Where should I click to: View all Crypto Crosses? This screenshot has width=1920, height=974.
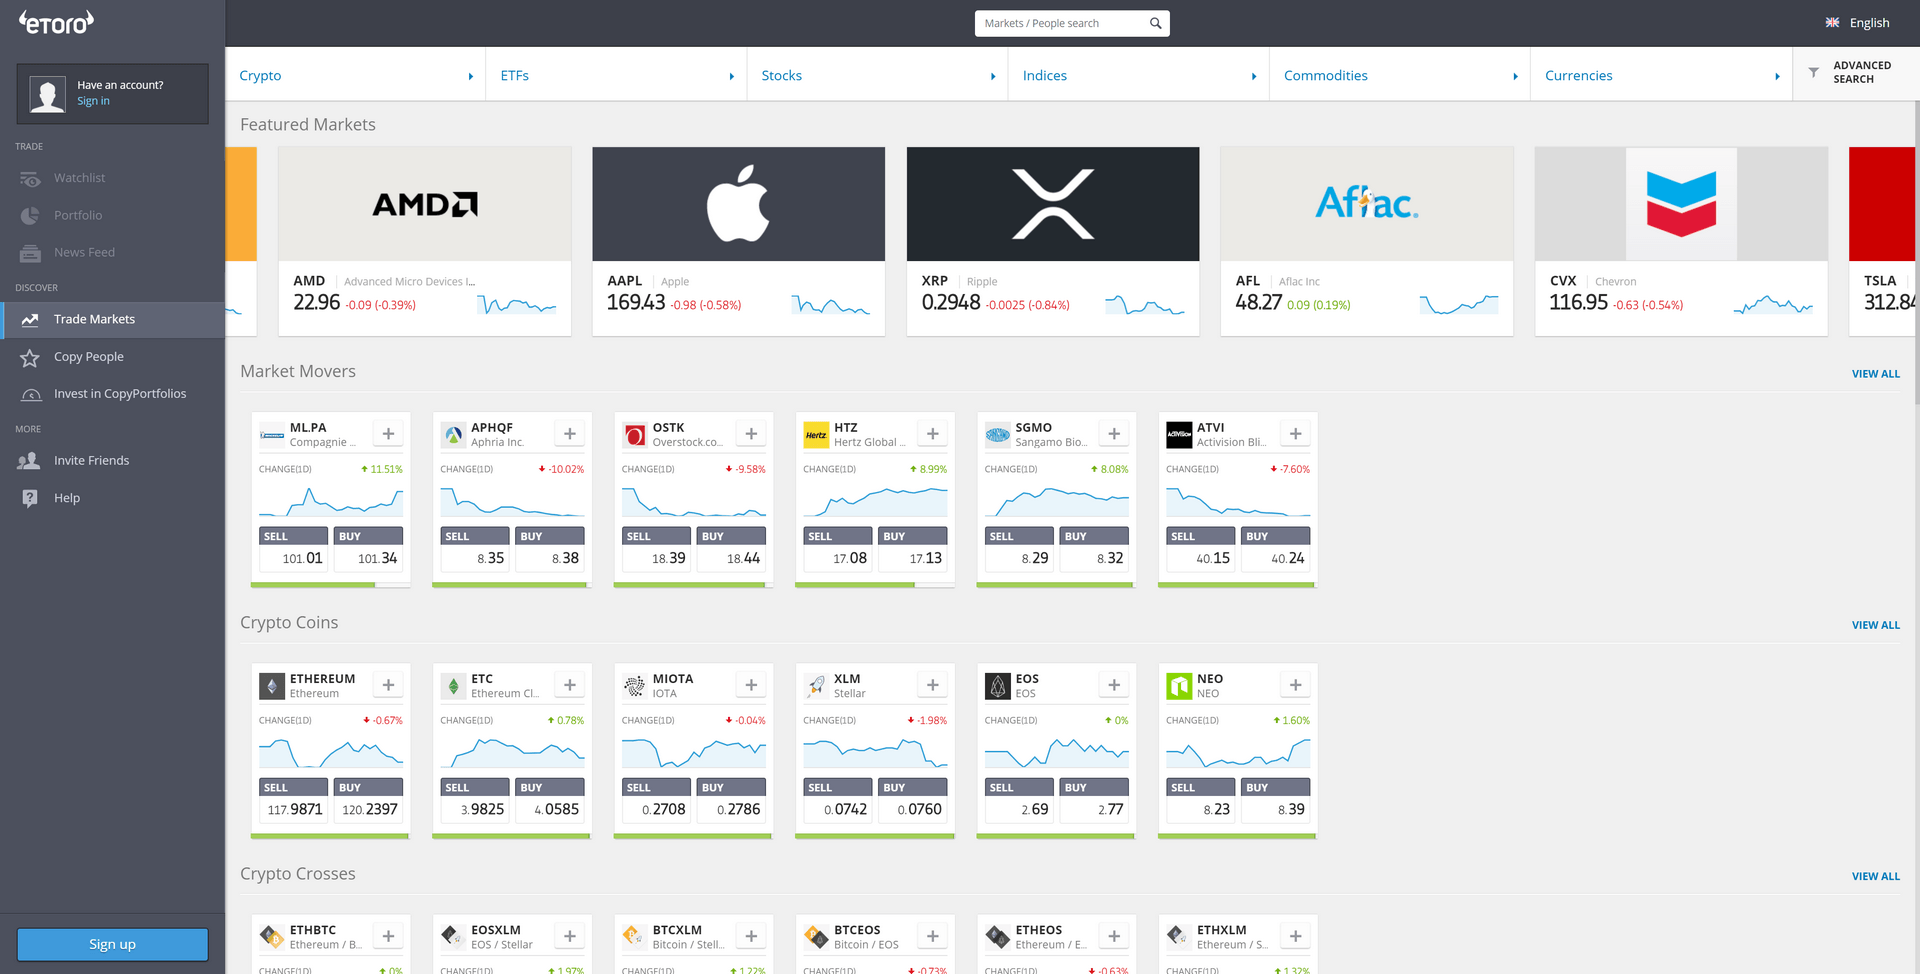[x=1875, y=876]
